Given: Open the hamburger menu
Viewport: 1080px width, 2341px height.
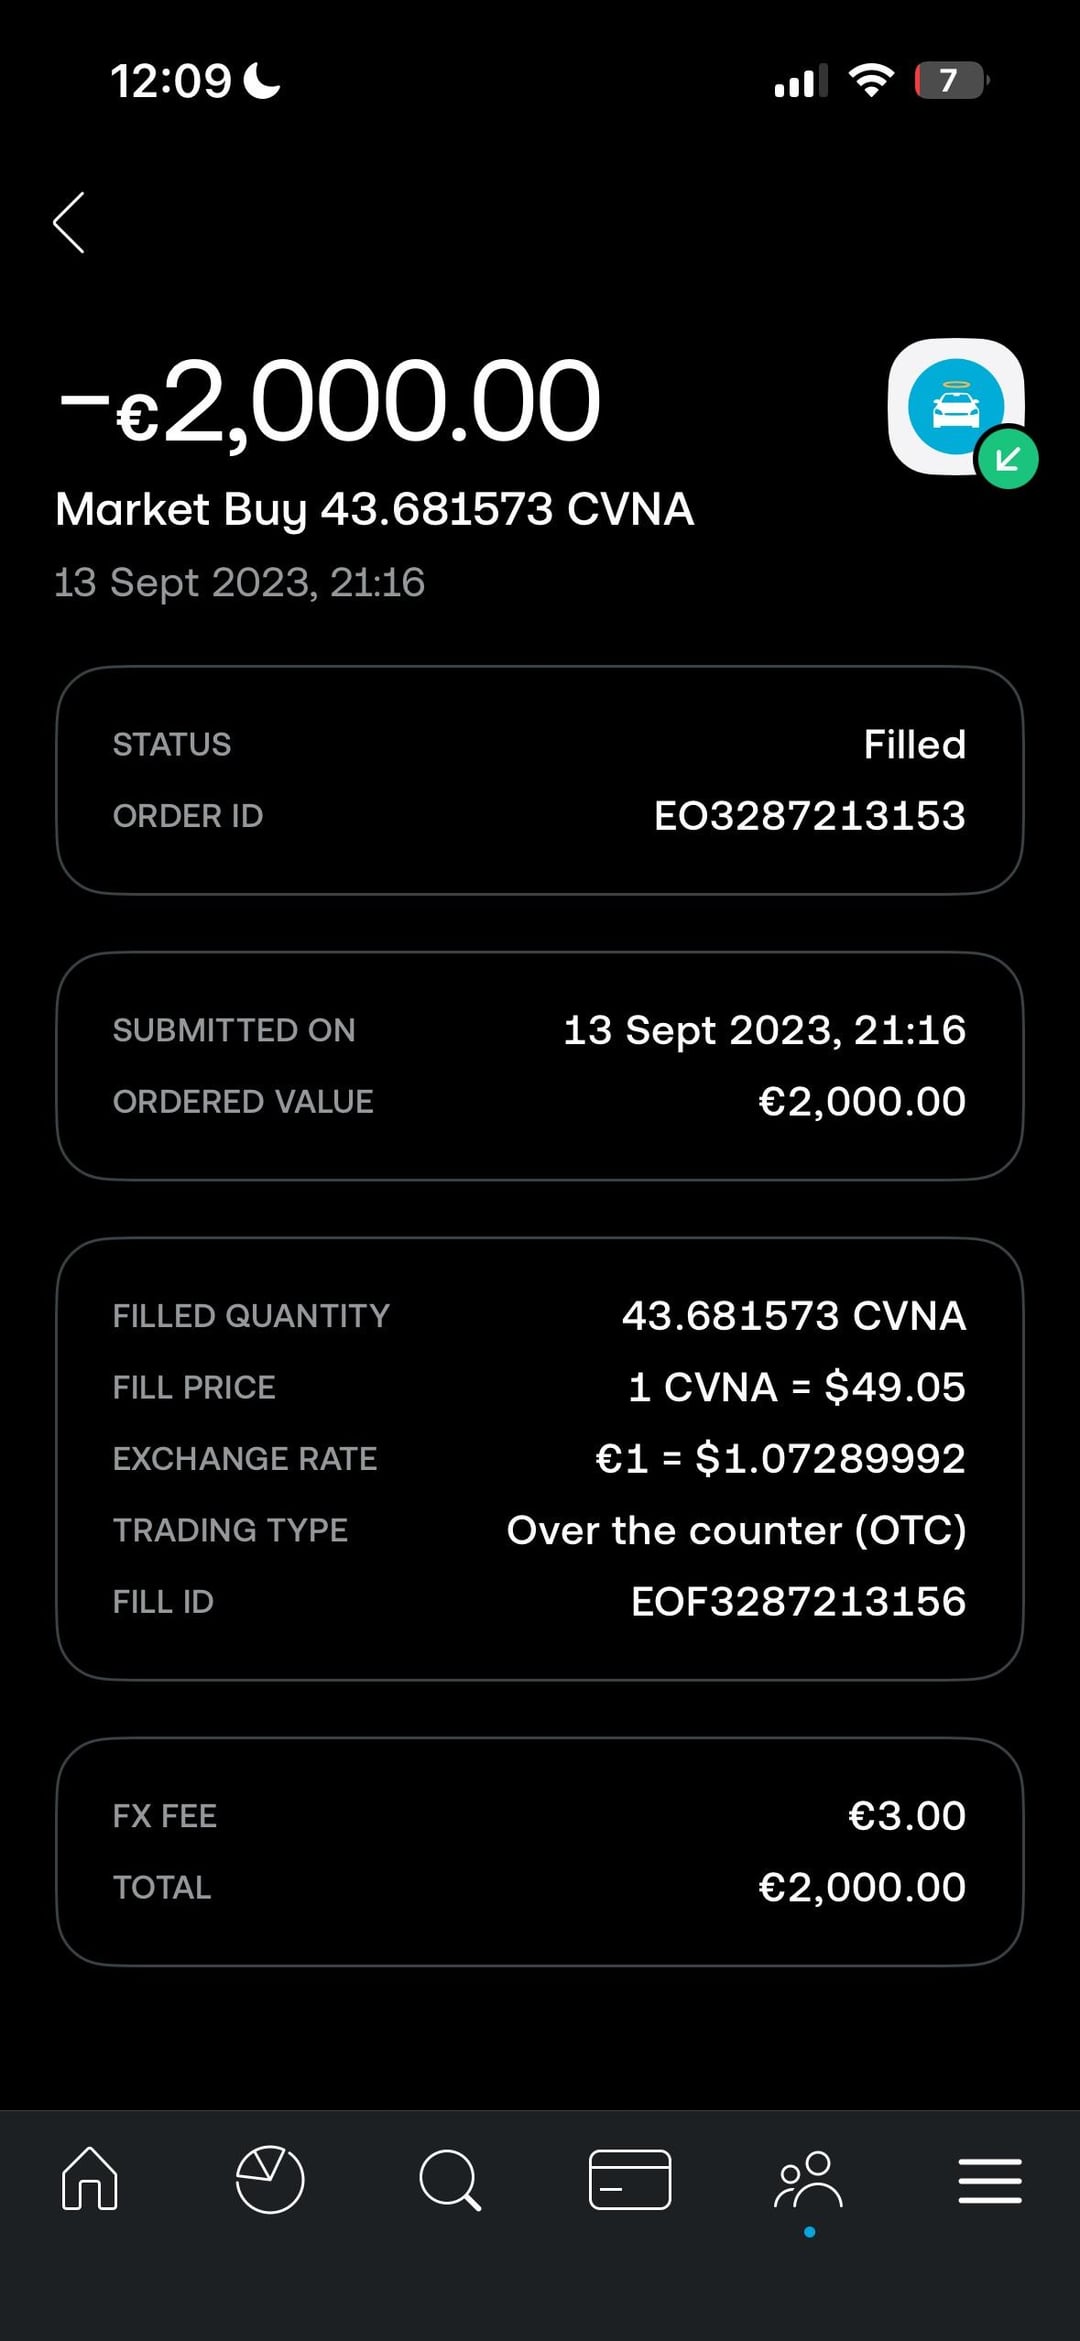Looking at the screenshot, I should pos(989,2180).
